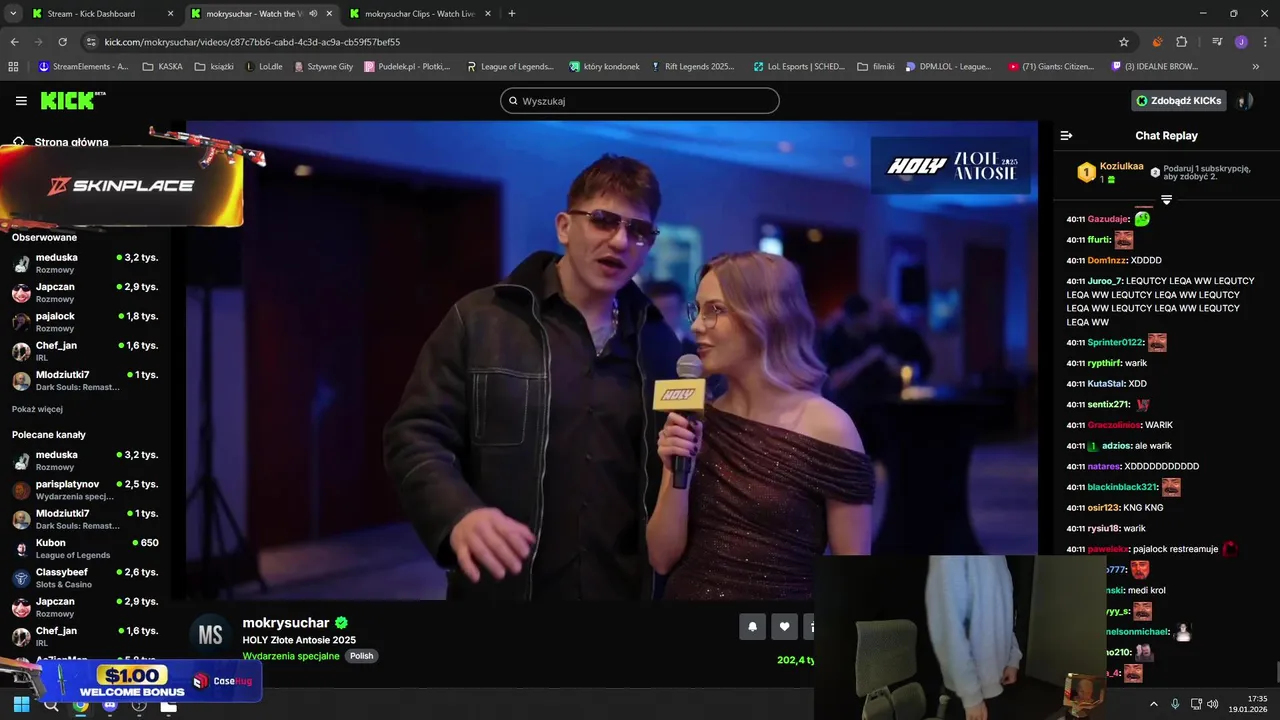The height and width of the screenshot is (720, 1280).
Task: Open parisplatynov recommended channel
Action: (x=85, y=490)
